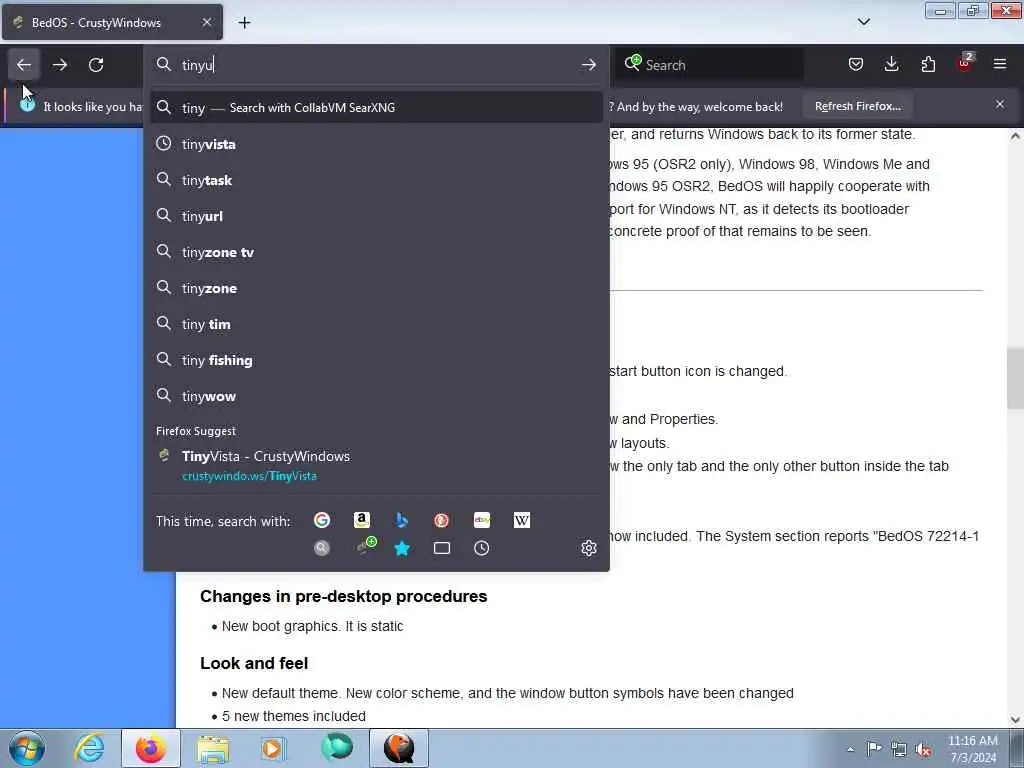Image resolution: width=1024 pixels, height=768 pixels.
Task: Open the Windows Start menu orb
Action: coord(27,748)
